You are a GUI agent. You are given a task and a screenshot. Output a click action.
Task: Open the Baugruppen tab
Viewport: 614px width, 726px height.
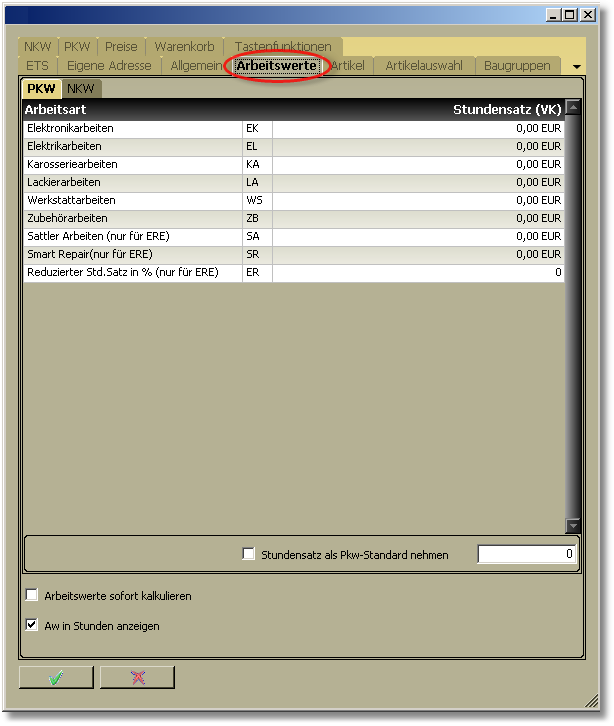point(517,66)
